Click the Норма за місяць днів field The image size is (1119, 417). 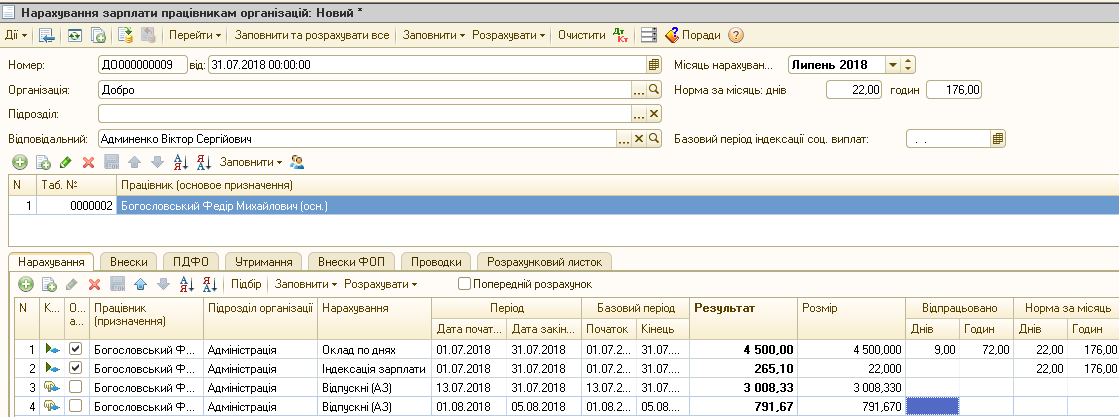click(x=854, y=89)
